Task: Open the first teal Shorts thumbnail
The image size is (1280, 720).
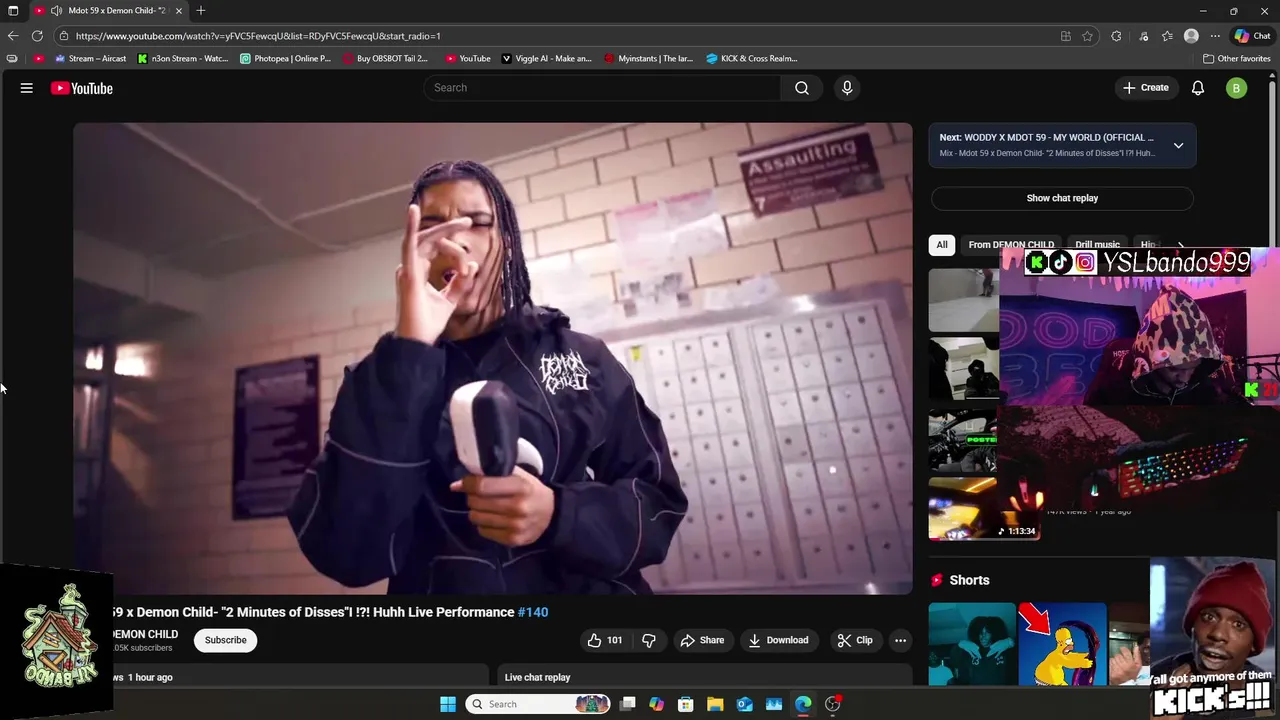Action: (972, 644)
